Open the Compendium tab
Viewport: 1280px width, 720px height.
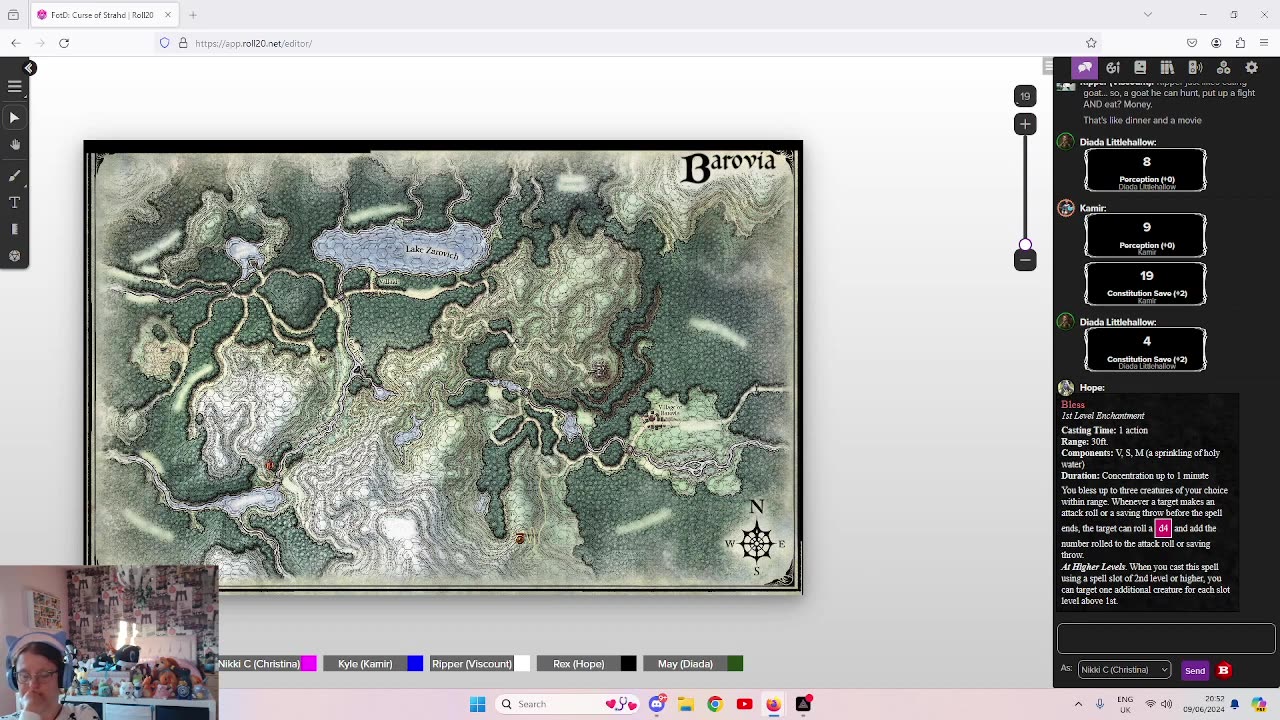1167,67
